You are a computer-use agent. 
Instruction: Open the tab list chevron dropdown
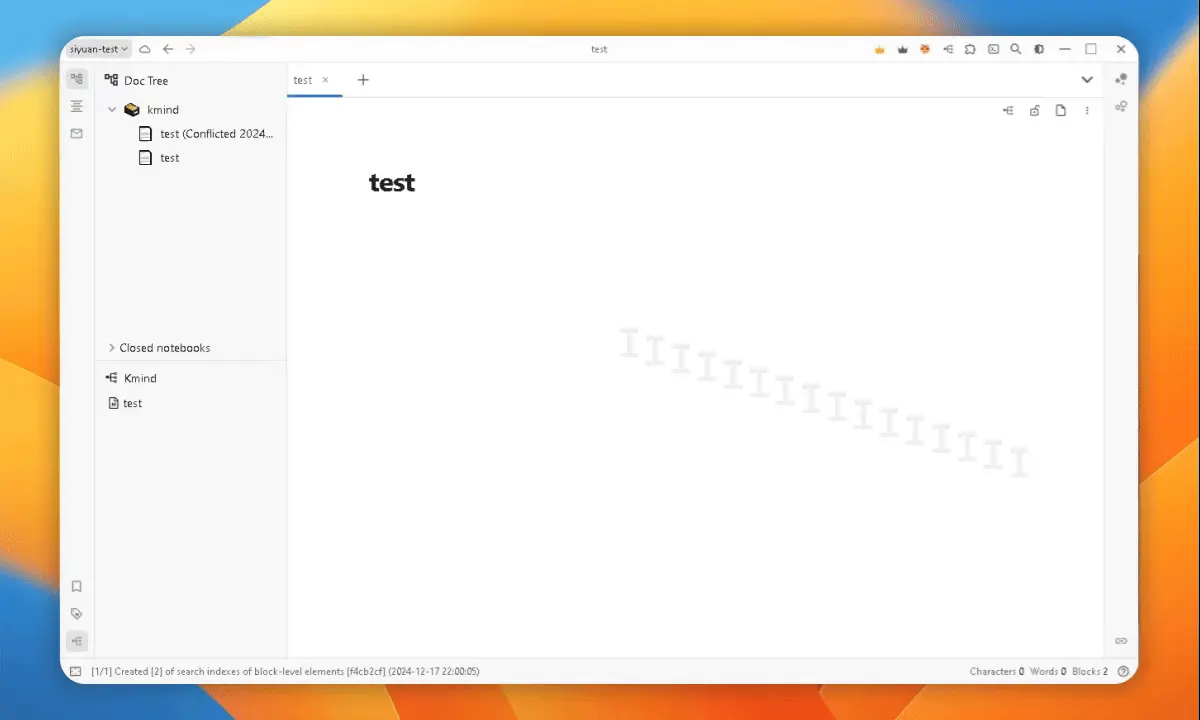coord(1087,80)
